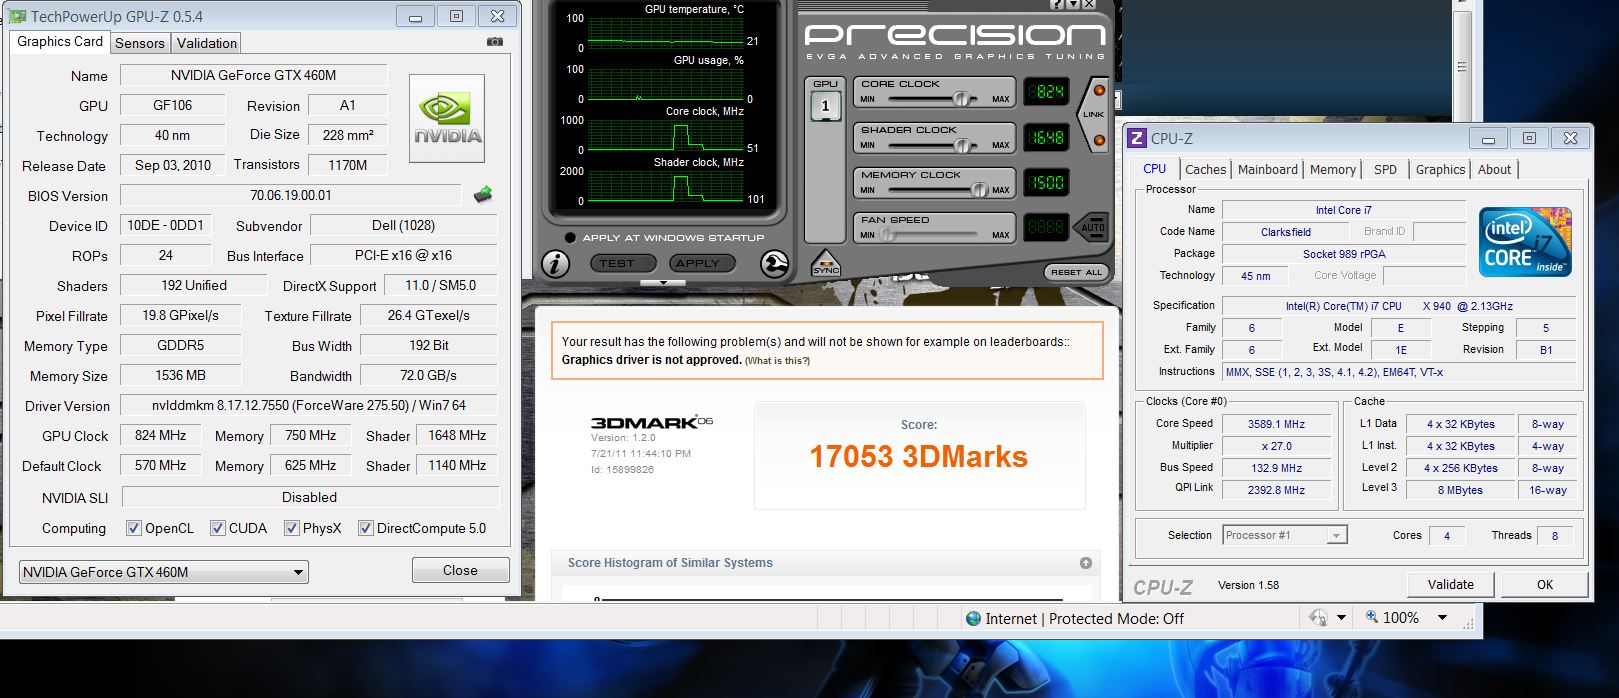Click the GPU Clock 824 MHz value
Image resolution: width=1619 pixels, height=698 pixels.
pyautogui.click(x=160, y=435)
